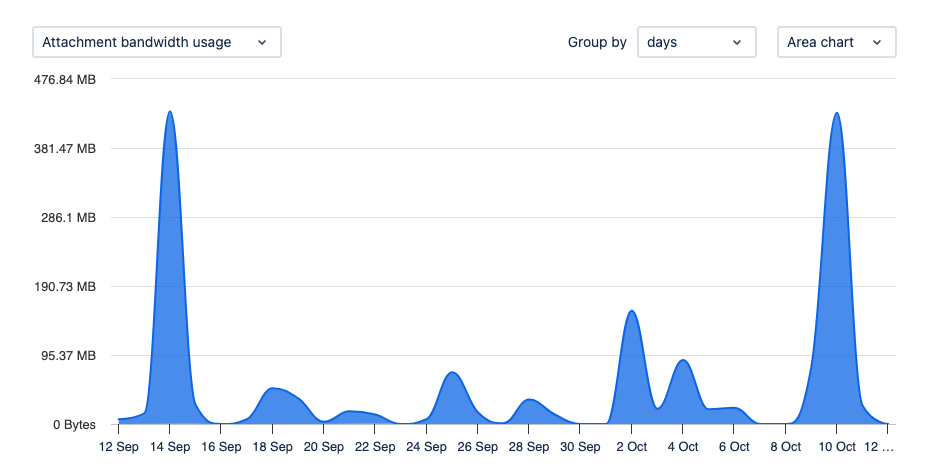Click the 12 Sep x-axis label

[x=119, y=447]
